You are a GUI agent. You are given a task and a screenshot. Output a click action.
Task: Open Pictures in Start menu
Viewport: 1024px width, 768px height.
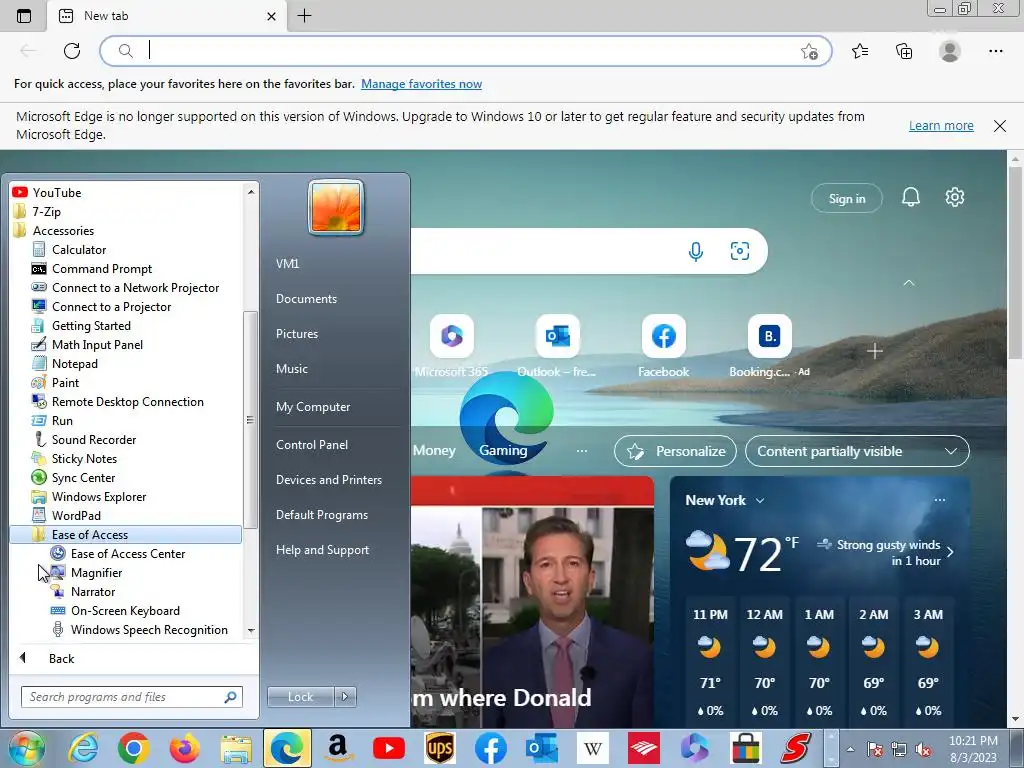click(296, 334)
